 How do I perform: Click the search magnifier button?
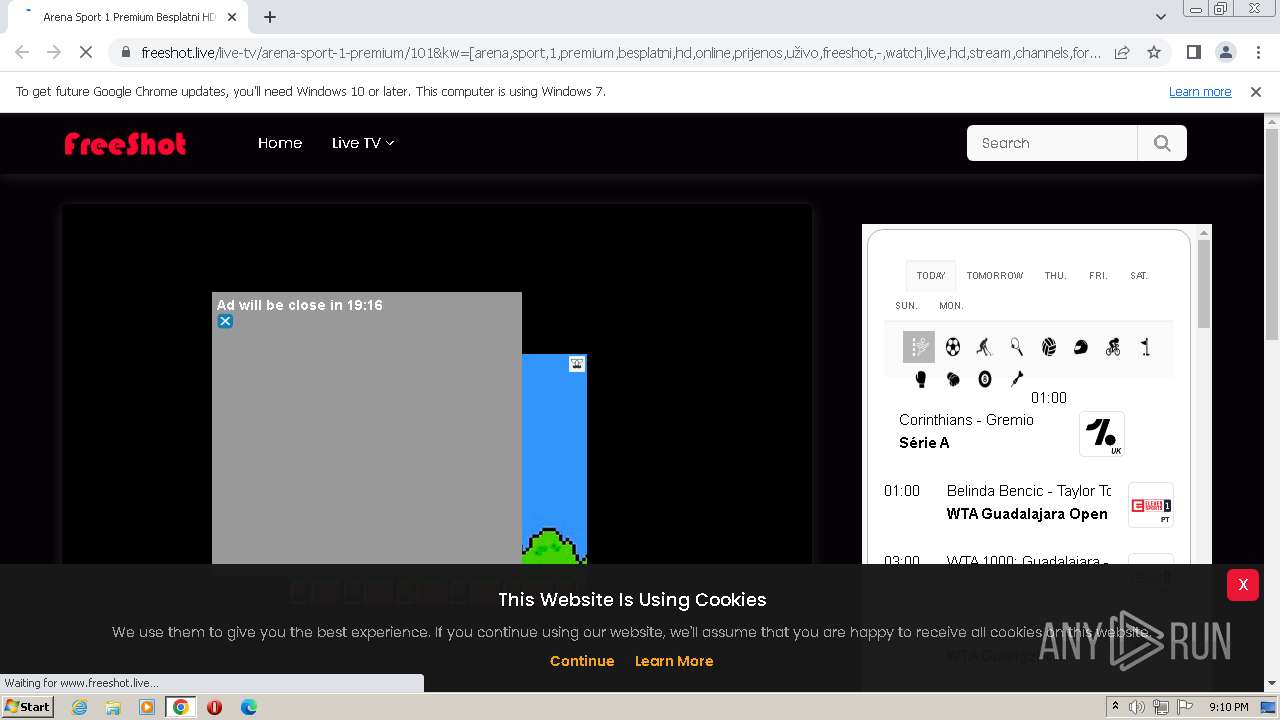(1162, 143)
